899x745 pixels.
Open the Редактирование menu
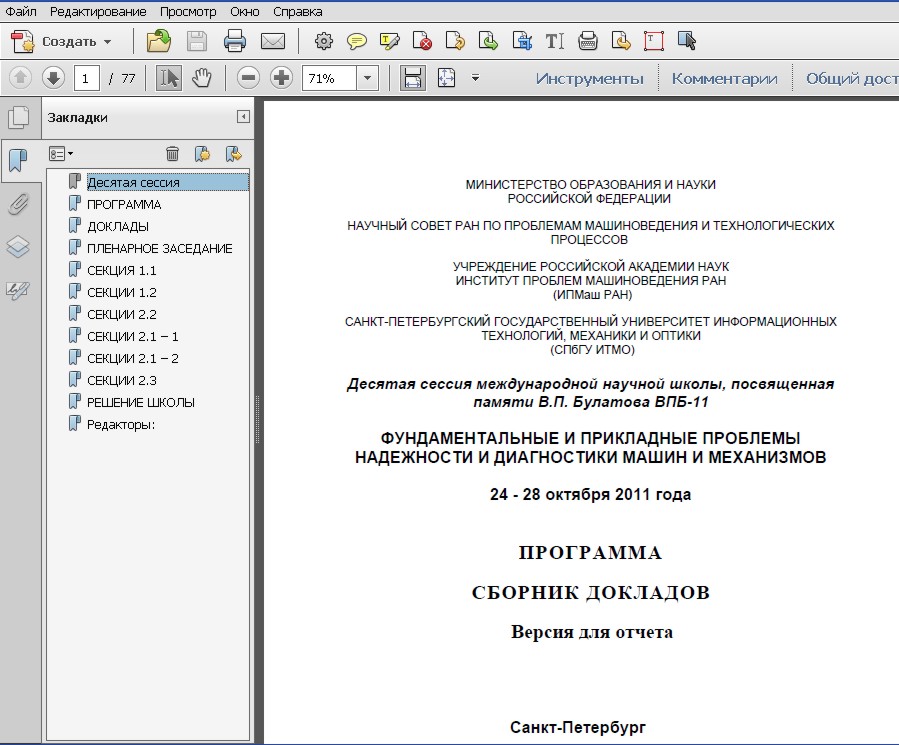pos(98,11)
